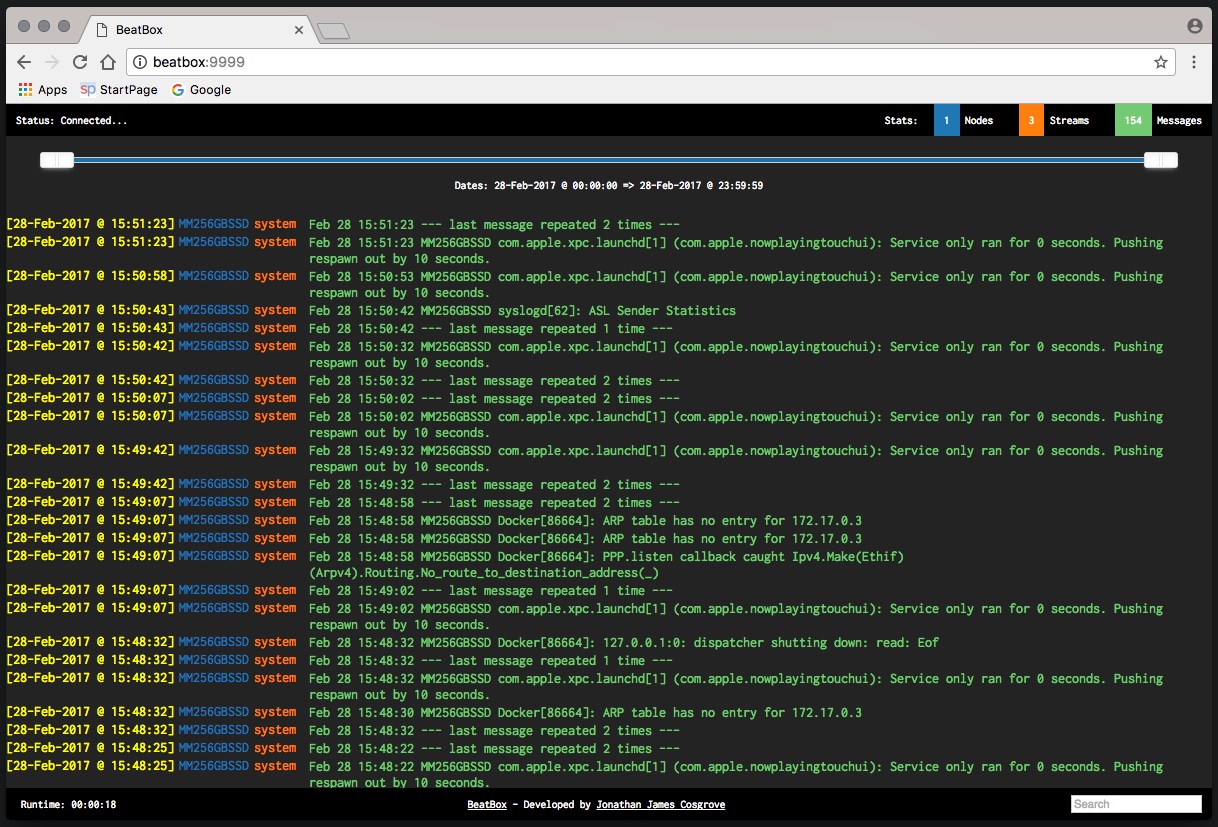This screenshot has width=1218, height=827.
Task: Click the Runtime: 00:00:18 text
Action: coord(68,804)
